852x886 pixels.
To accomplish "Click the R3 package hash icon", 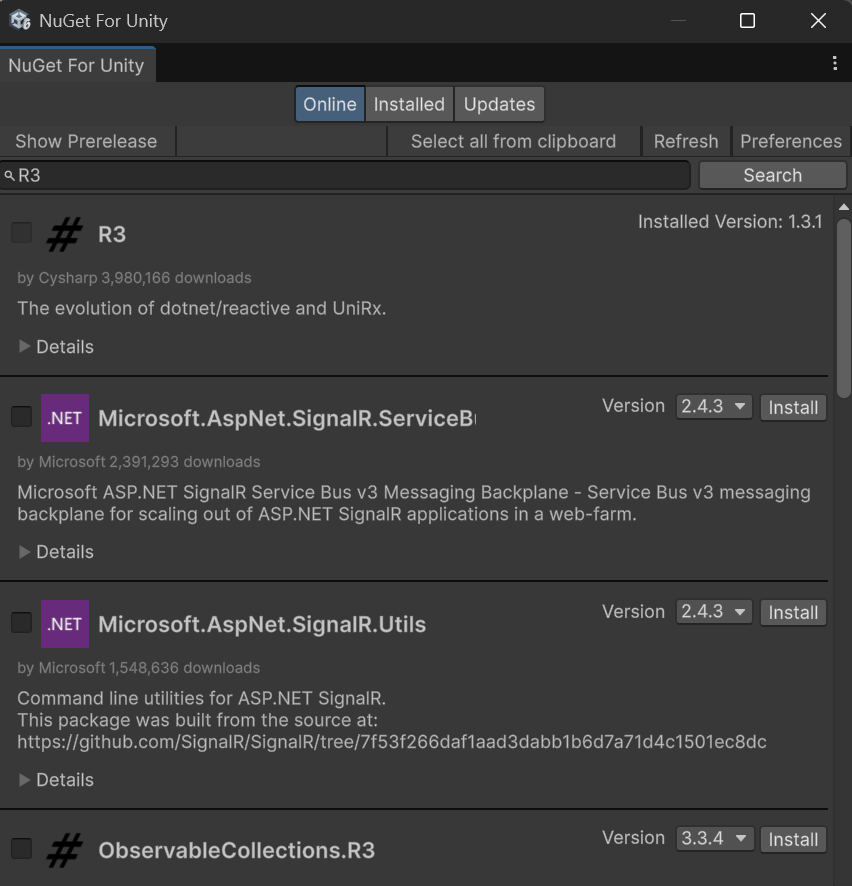I will coord(64,234).
